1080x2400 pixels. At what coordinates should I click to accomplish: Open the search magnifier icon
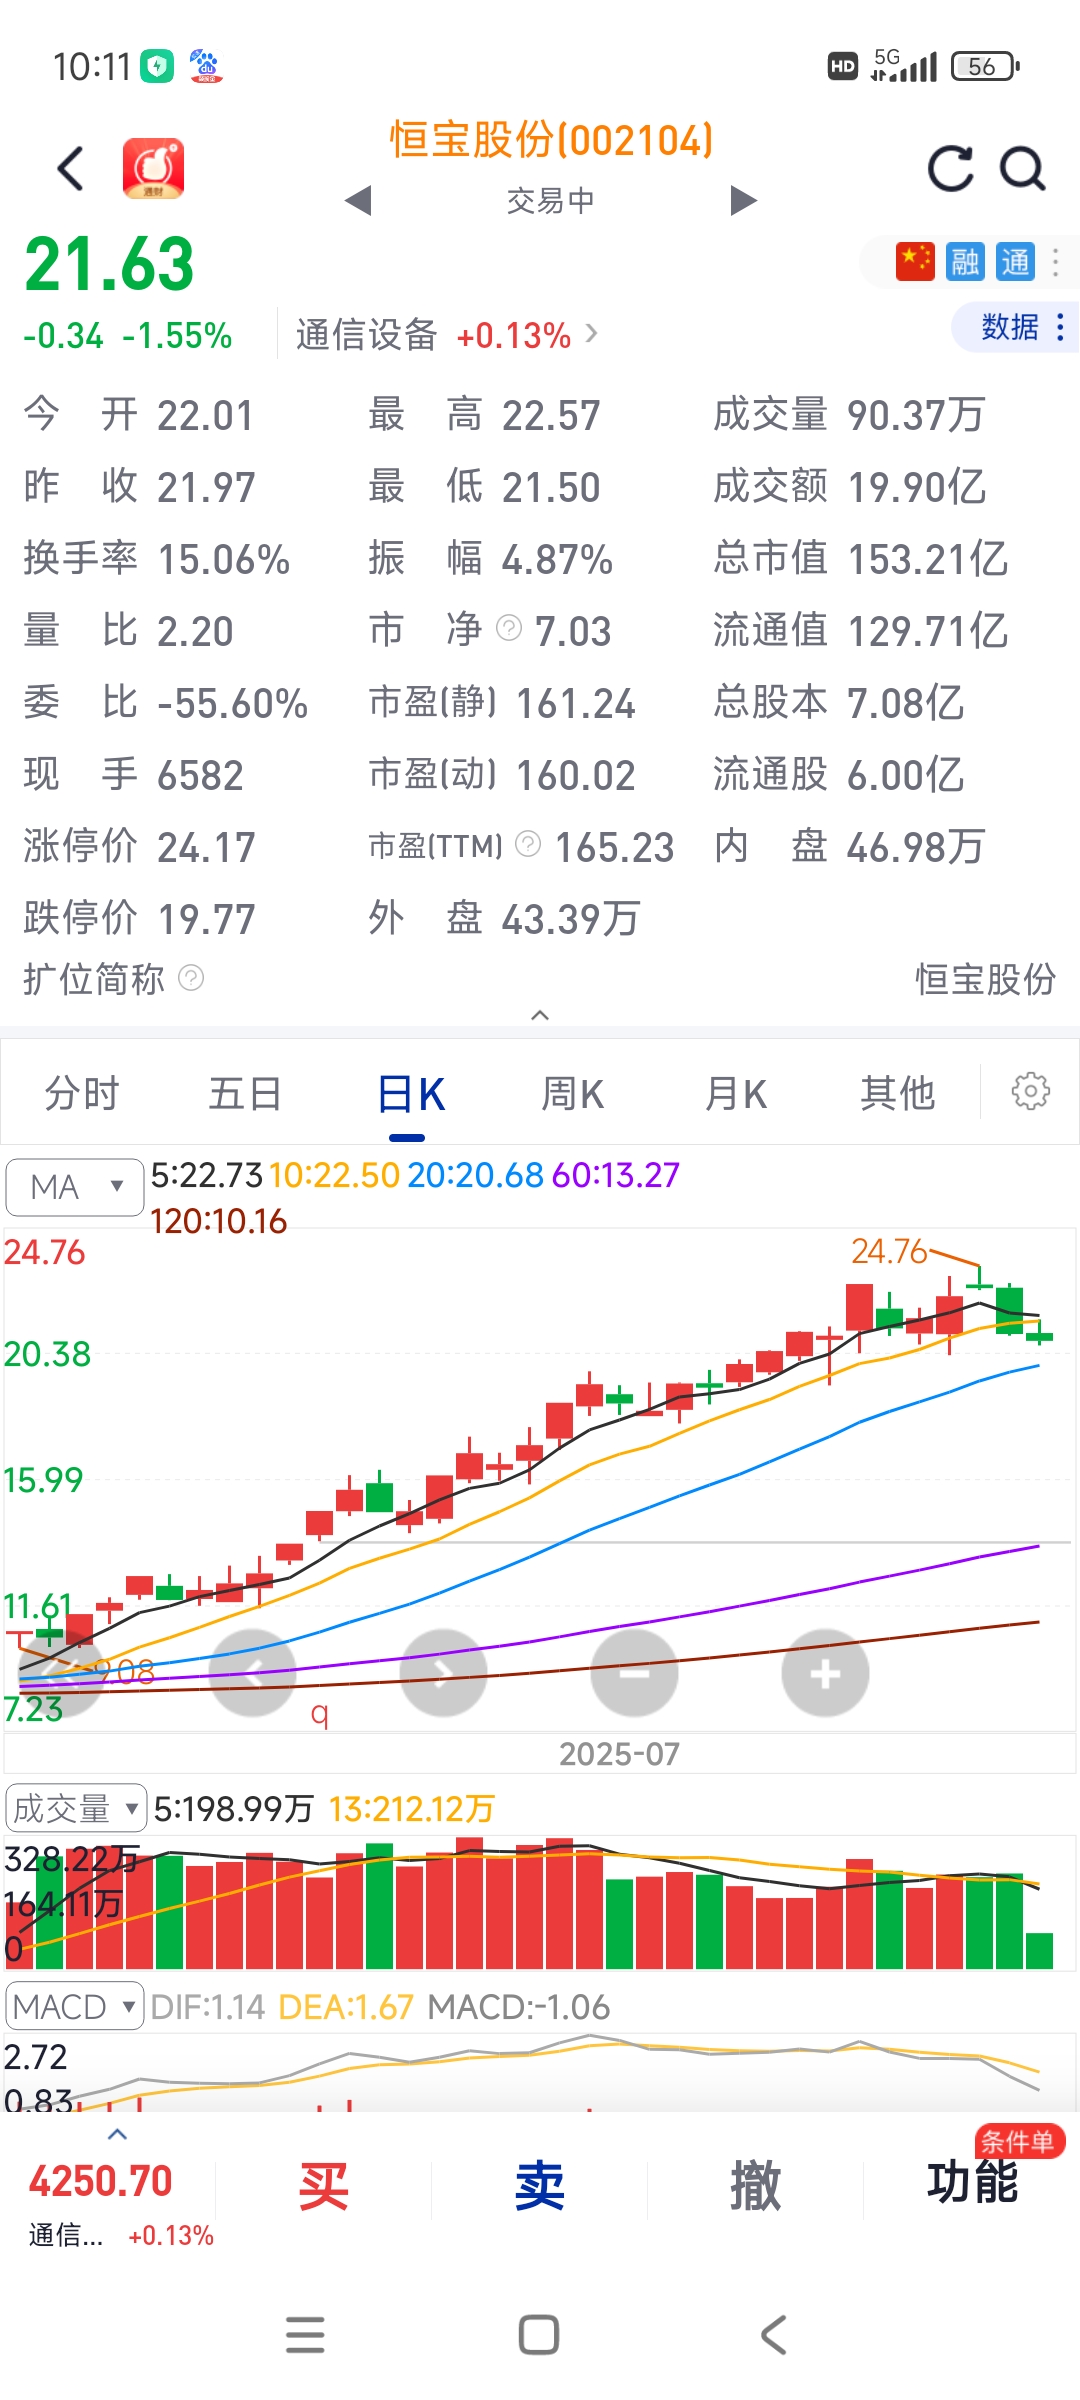(1023, 168)
